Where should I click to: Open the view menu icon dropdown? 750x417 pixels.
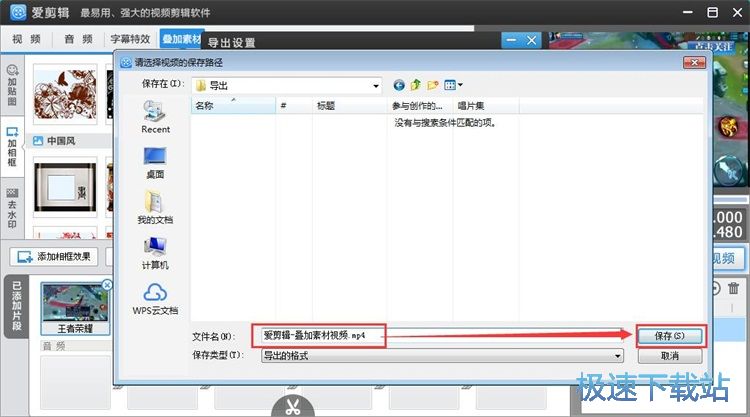[453, 85]
